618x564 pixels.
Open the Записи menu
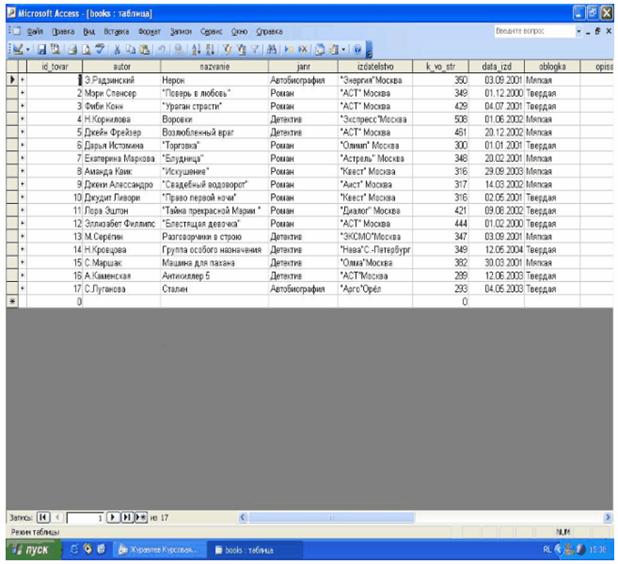(x=181, y=31)
